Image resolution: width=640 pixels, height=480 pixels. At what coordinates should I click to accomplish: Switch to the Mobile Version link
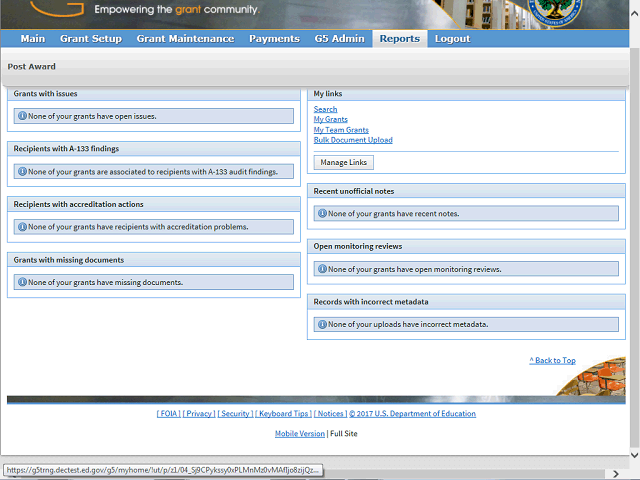300,434
